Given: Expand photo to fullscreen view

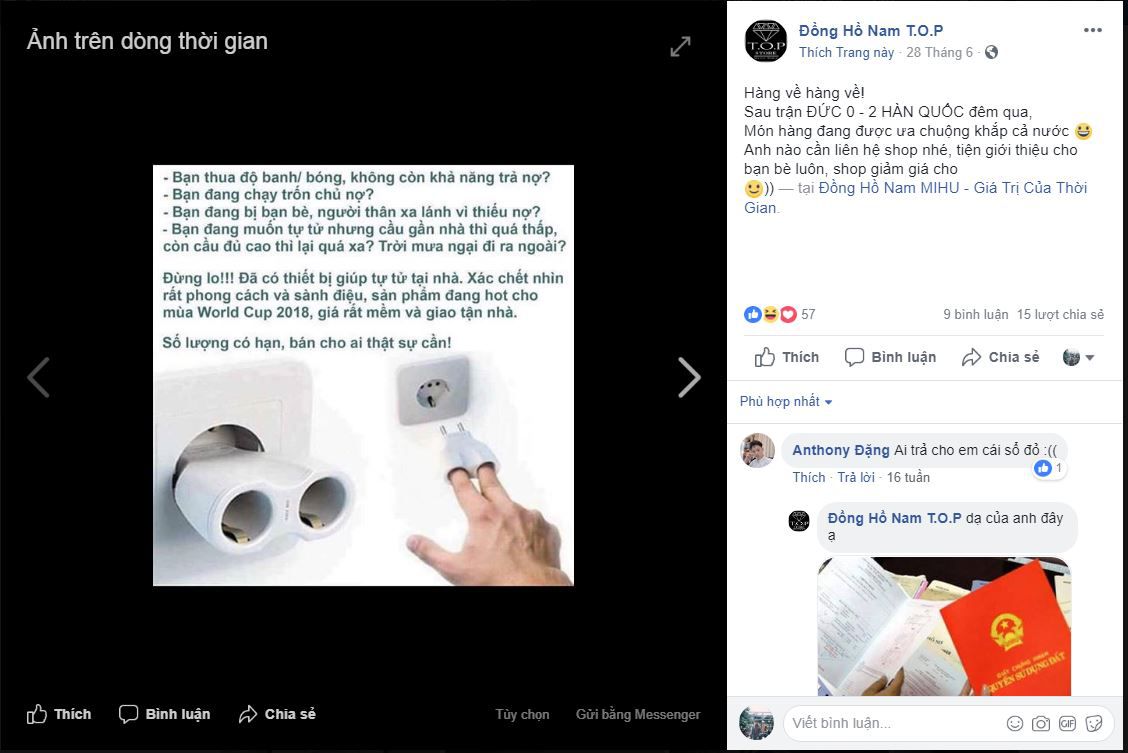Looking at the screenshot, I should click(680, 47).
